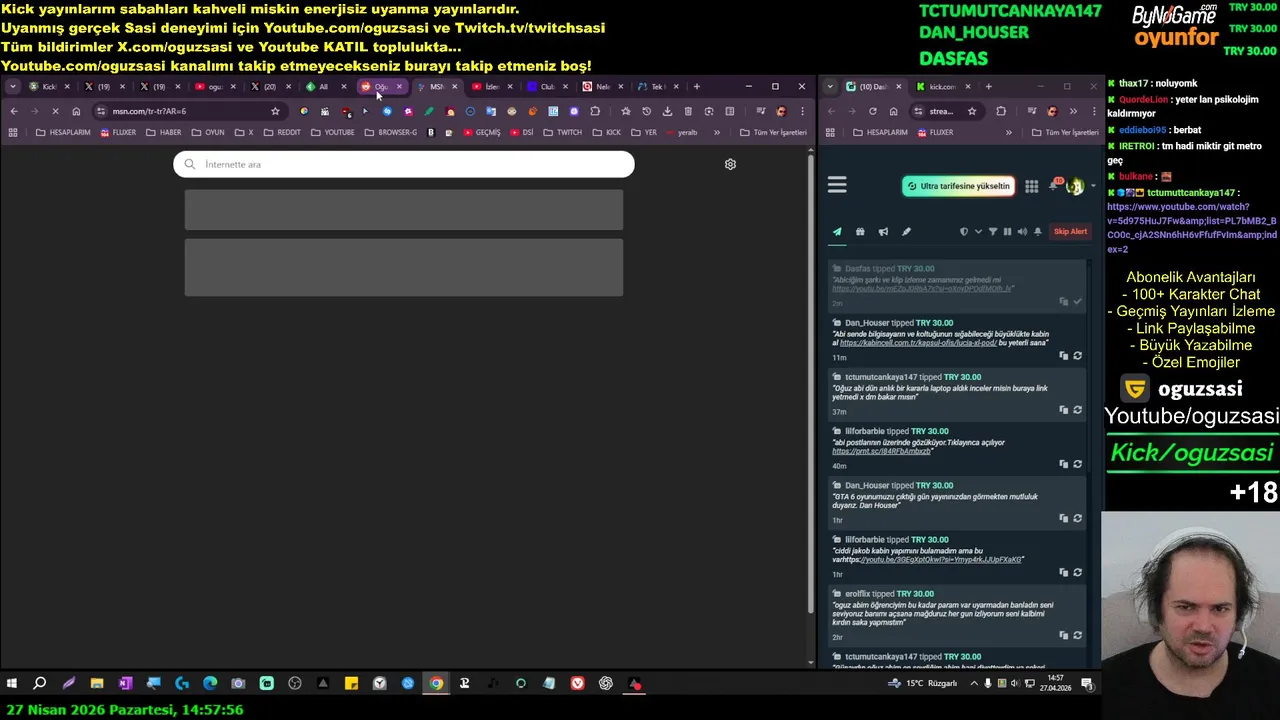Mark the Dasfas tip as read checkmark
The width and height of the screenshot is (1280, 720).
(1077, 302)
